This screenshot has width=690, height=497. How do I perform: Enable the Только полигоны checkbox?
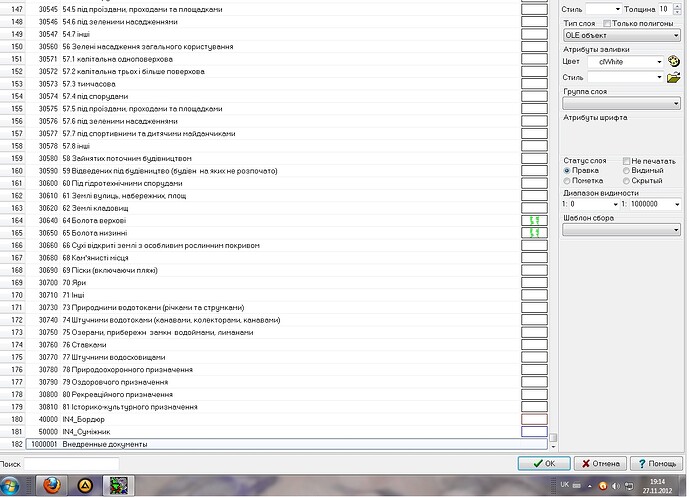coord(607,23)
